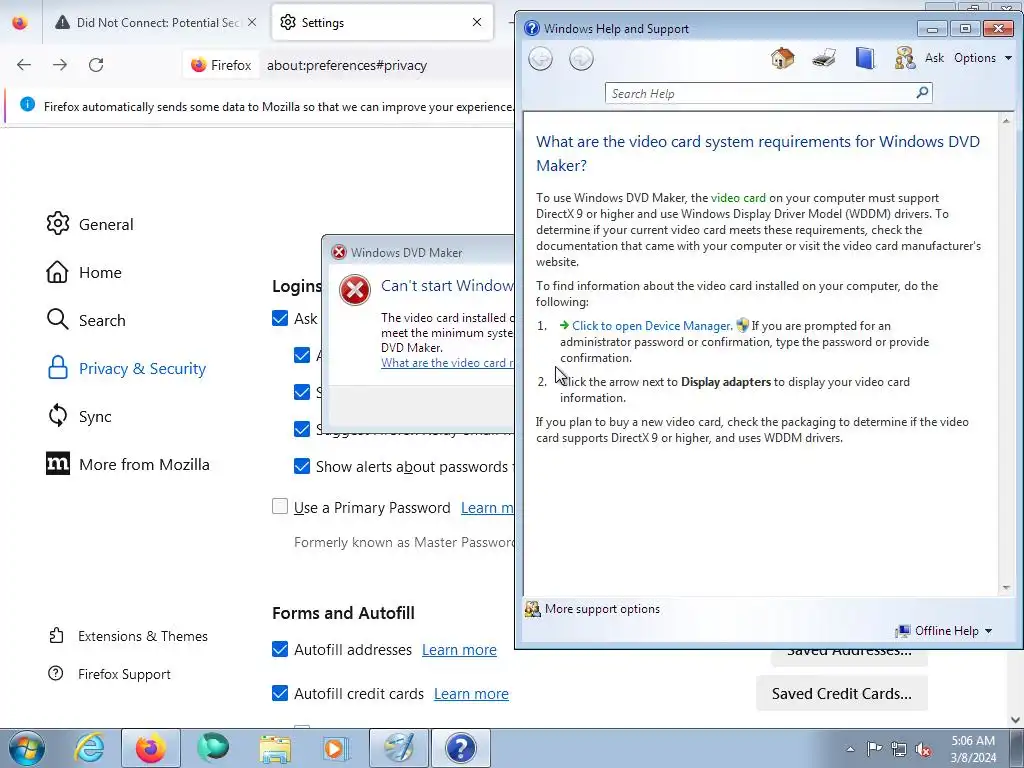Click Action Center flag tray icon
The height and width of the screenshot is (768, 1024).
(874, 749)
